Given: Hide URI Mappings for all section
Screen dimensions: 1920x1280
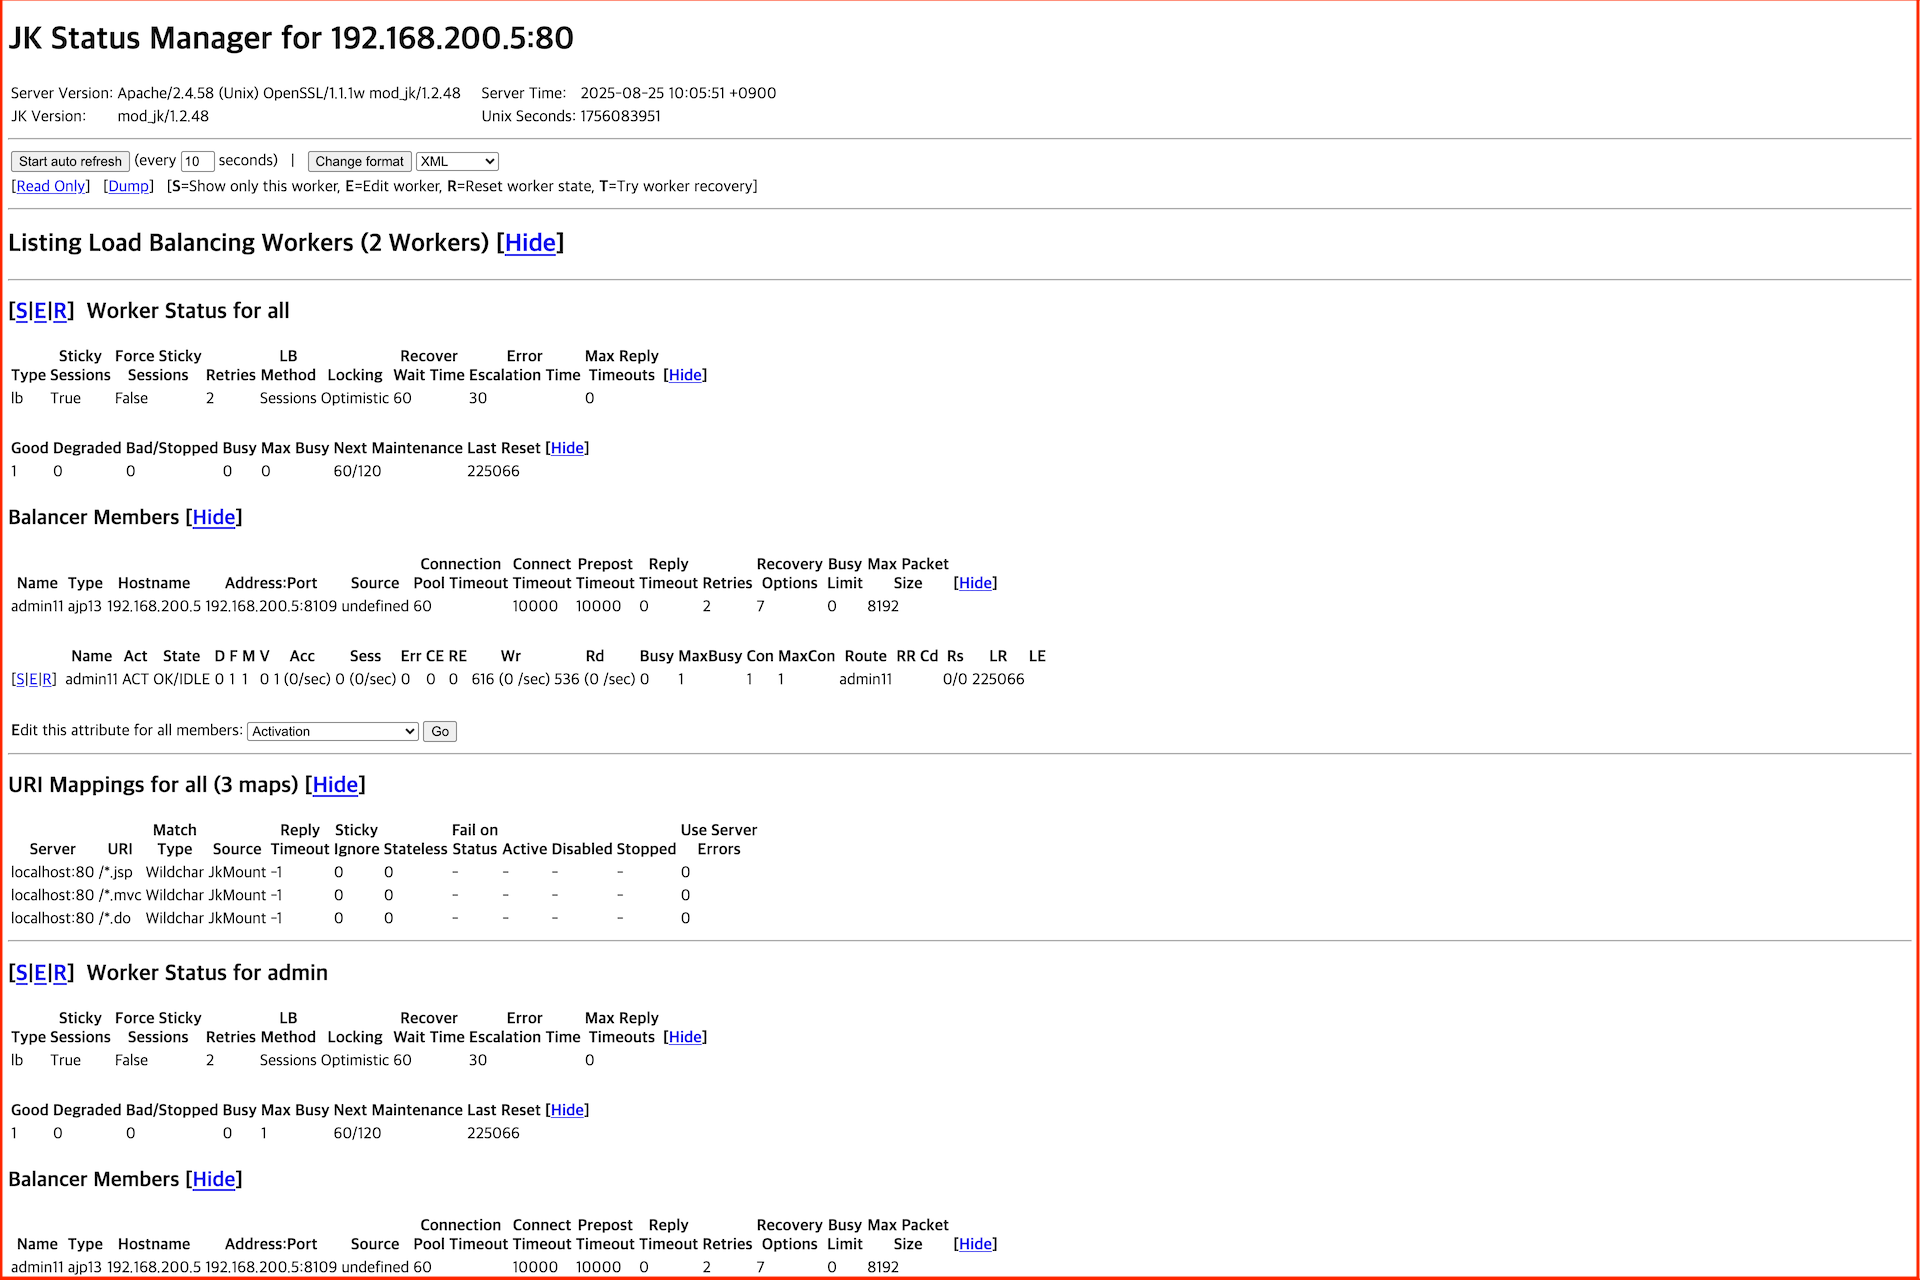Looking at the screenshot, I should tap(335, 785).
